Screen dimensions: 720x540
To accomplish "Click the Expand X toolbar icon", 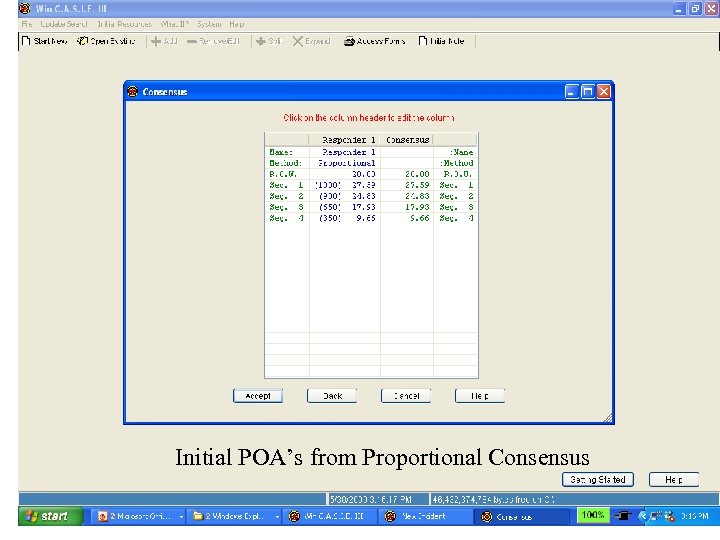I will pos(298,41).
